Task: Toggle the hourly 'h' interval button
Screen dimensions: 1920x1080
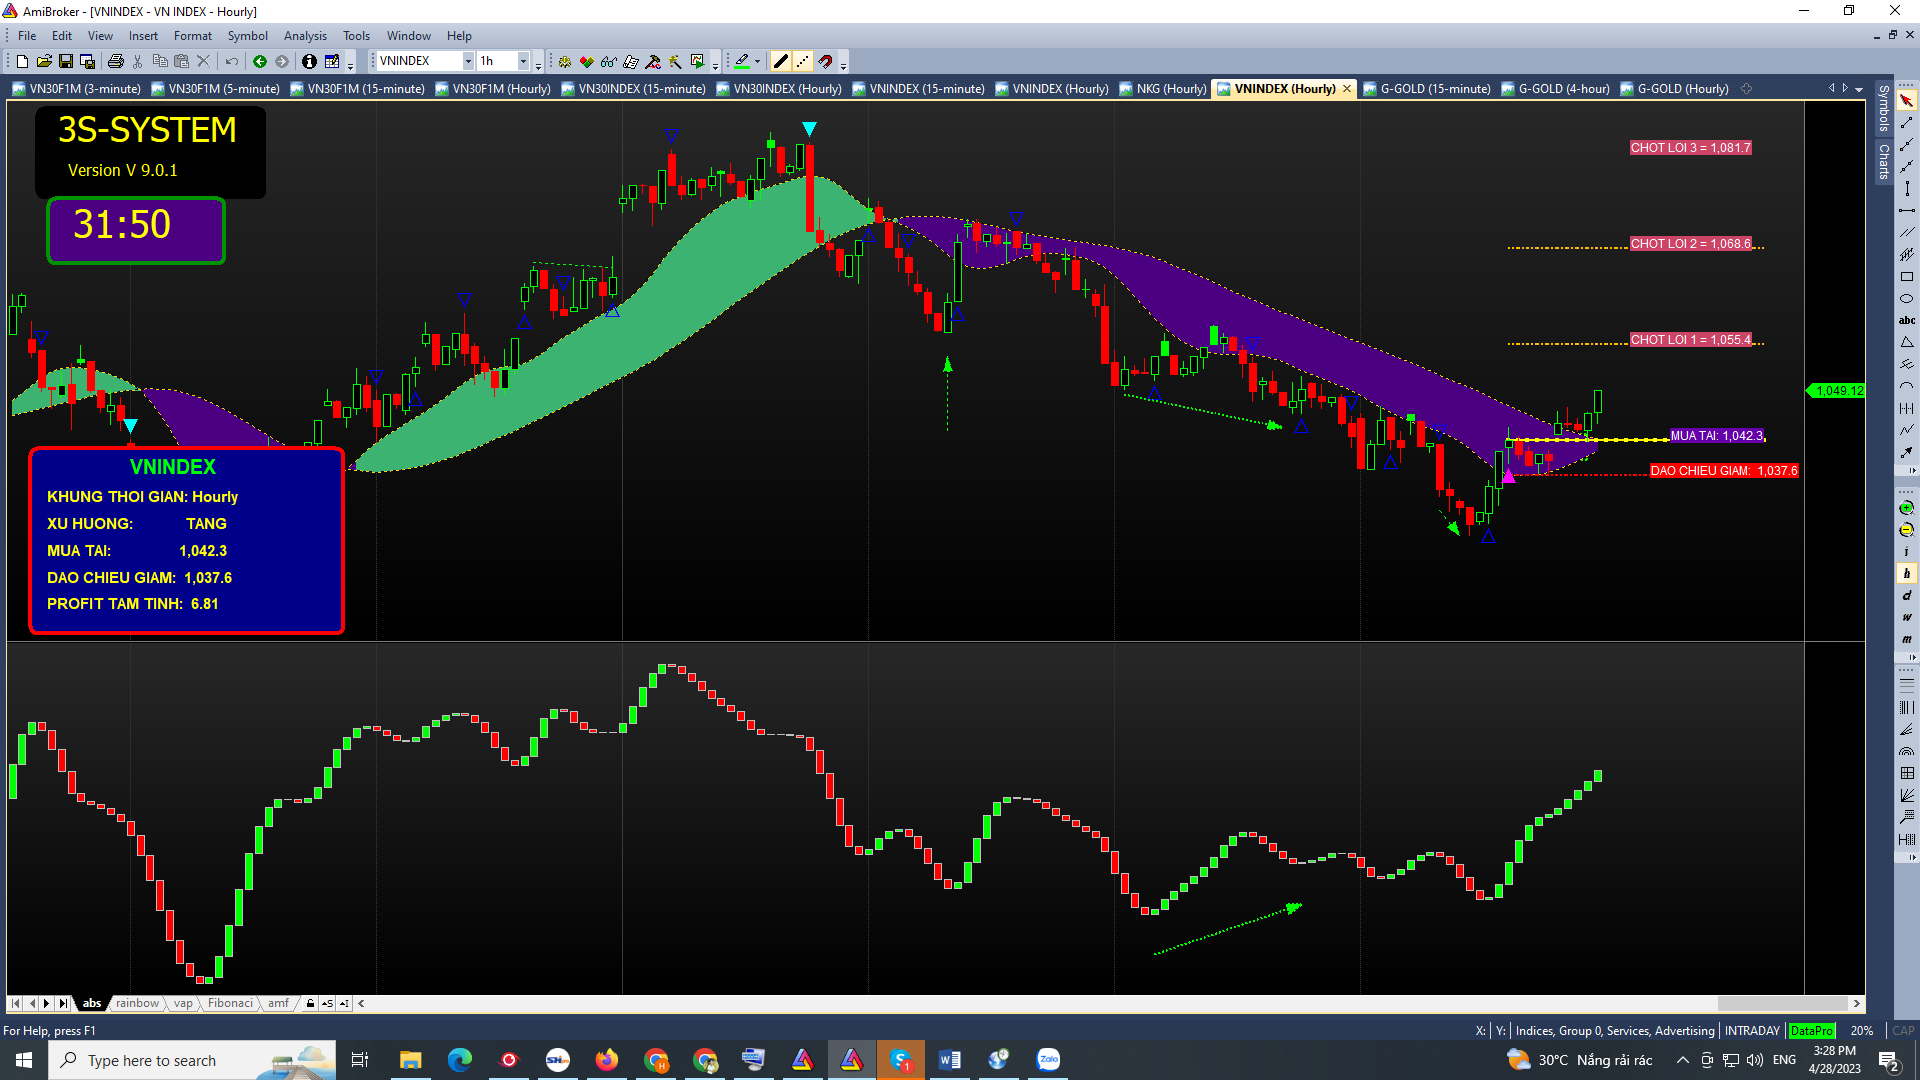Action: 1906,573
